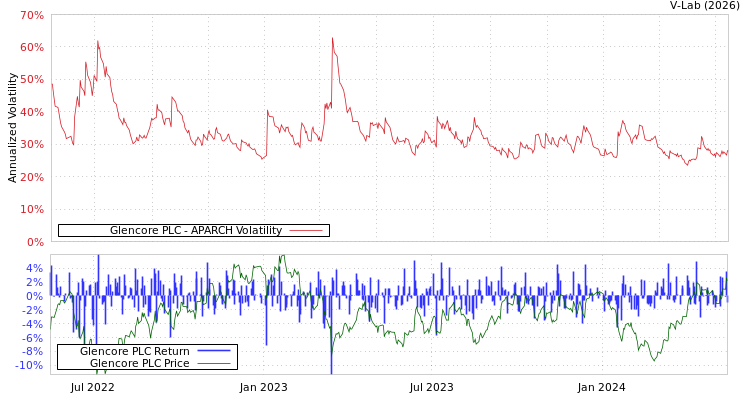Click the -6% return axis label

(33, 338)
